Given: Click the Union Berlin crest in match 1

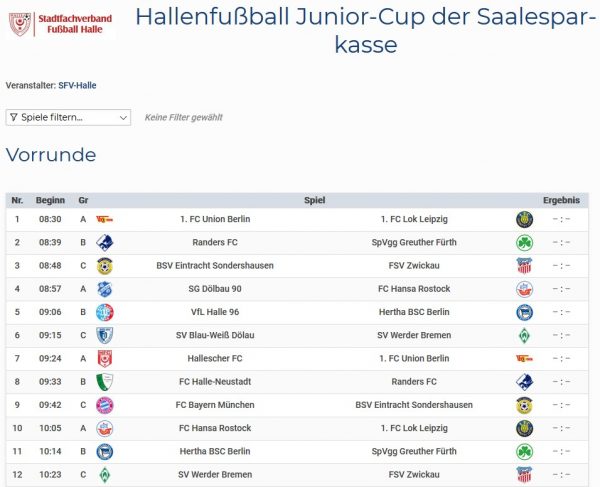Looking at the screenshot, I should point(104,219).
